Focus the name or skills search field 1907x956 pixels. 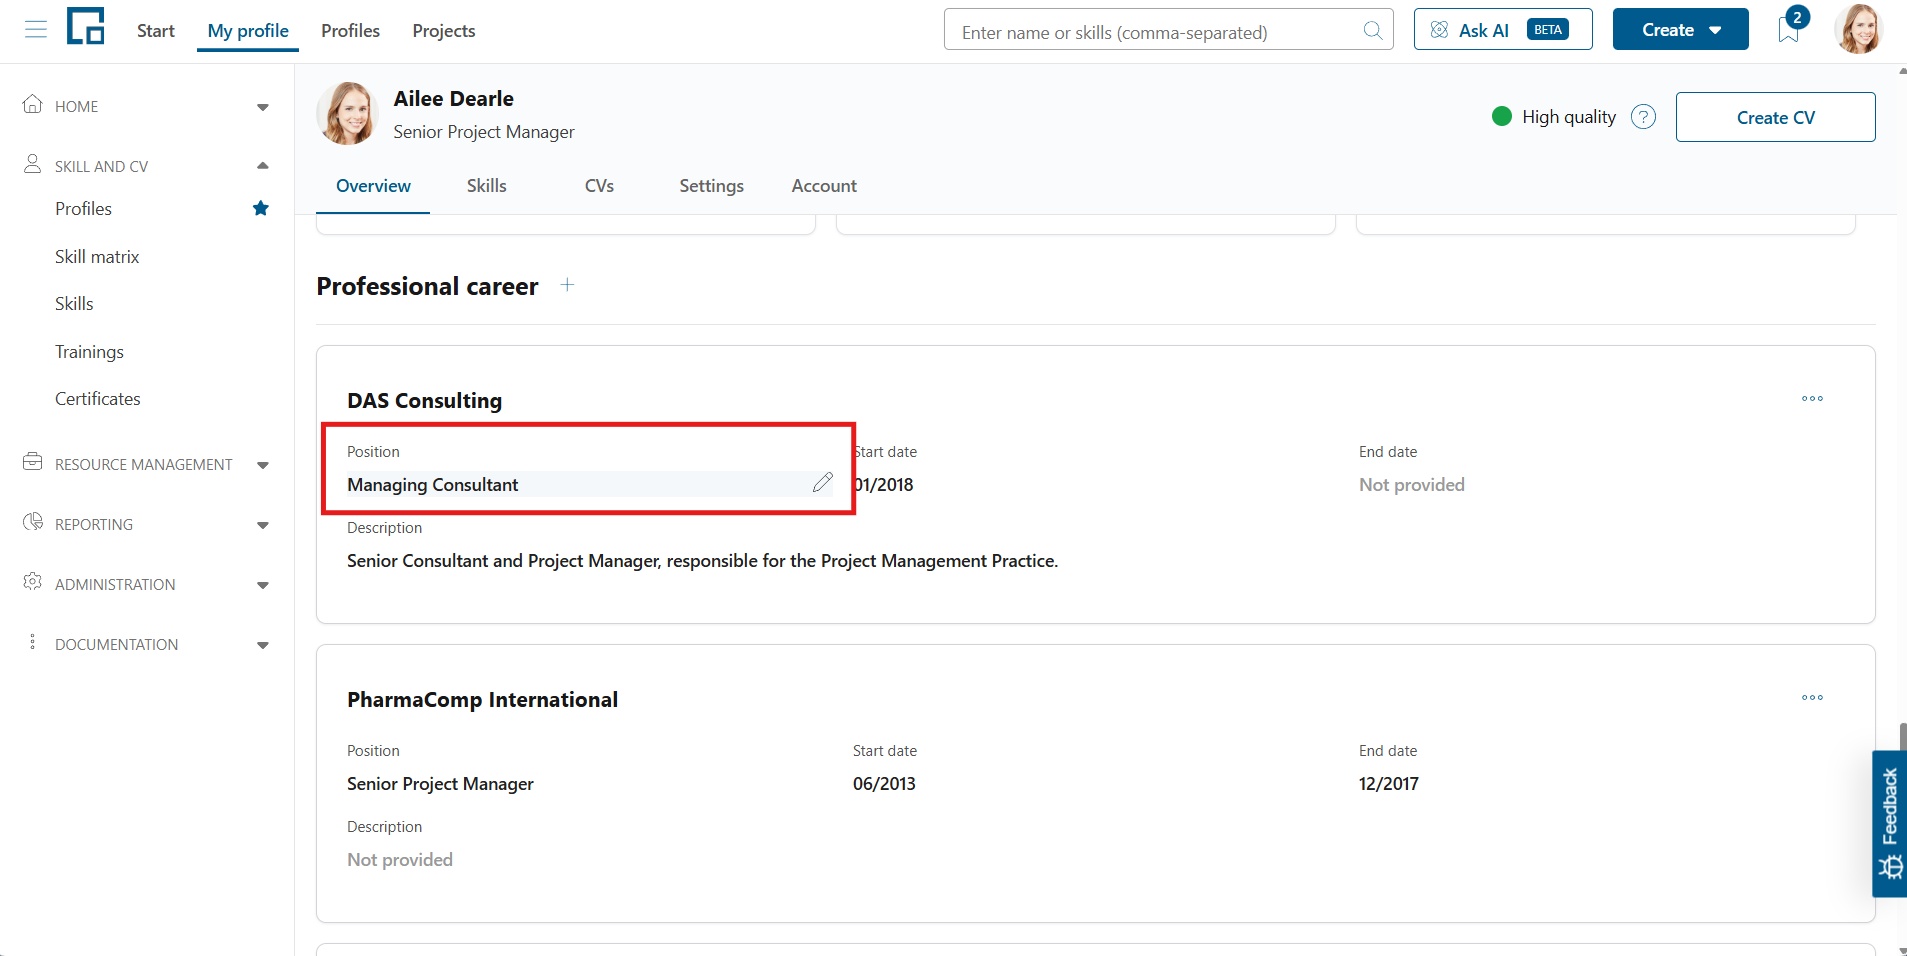click(x=1168, y=30)
